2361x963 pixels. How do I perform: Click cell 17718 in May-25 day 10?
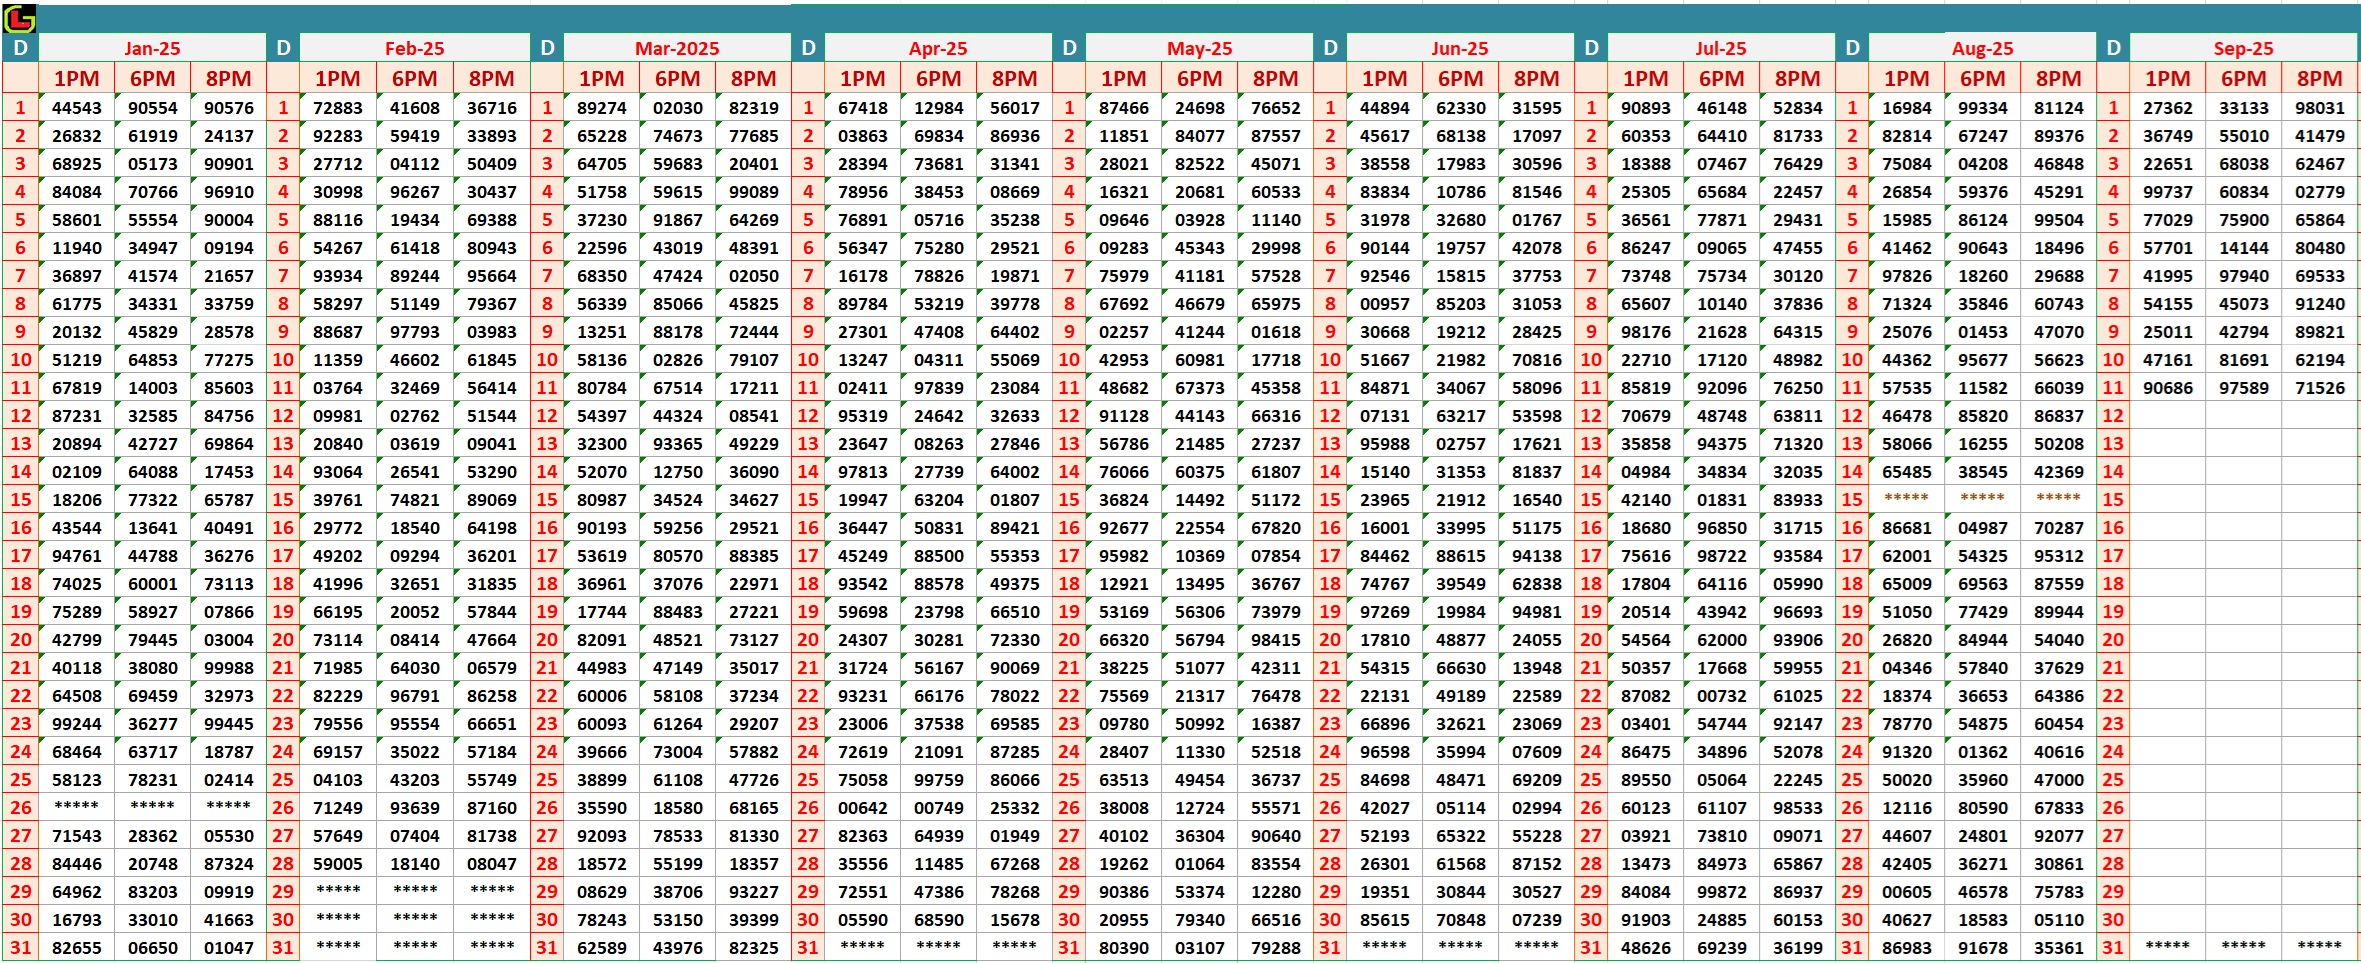tap(1275, 360)
